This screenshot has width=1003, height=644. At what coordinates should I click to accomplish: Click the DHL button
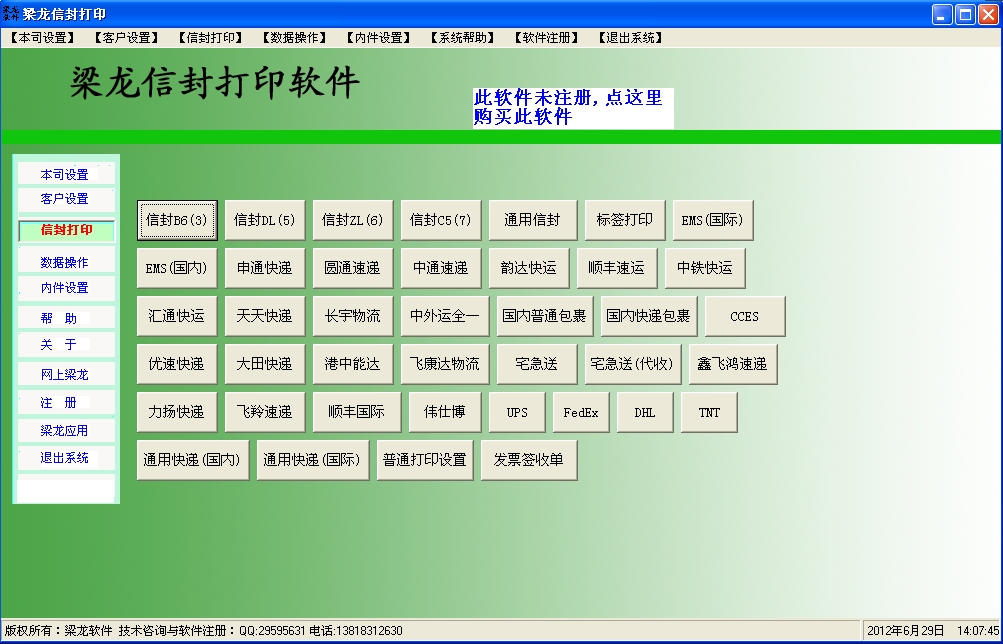(x=645, y=412)
